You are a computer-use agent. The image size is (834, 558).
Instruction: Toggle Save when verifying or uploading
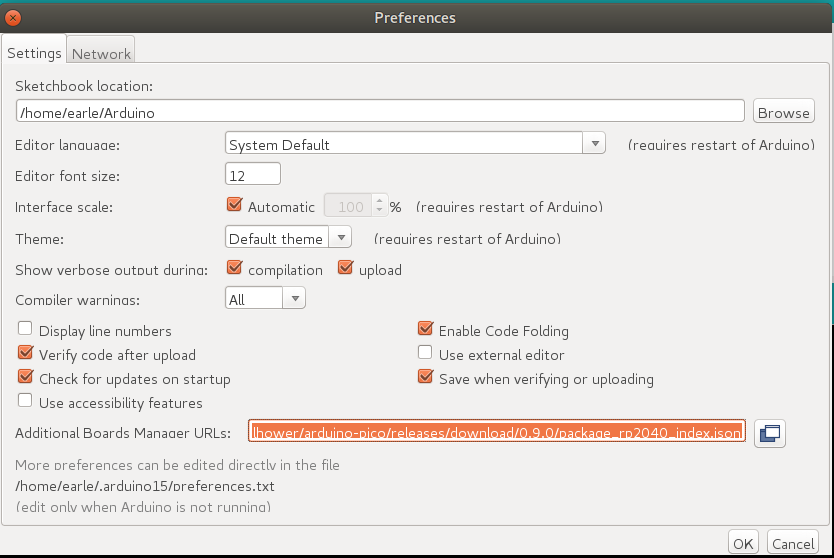[x=425, y=378]
